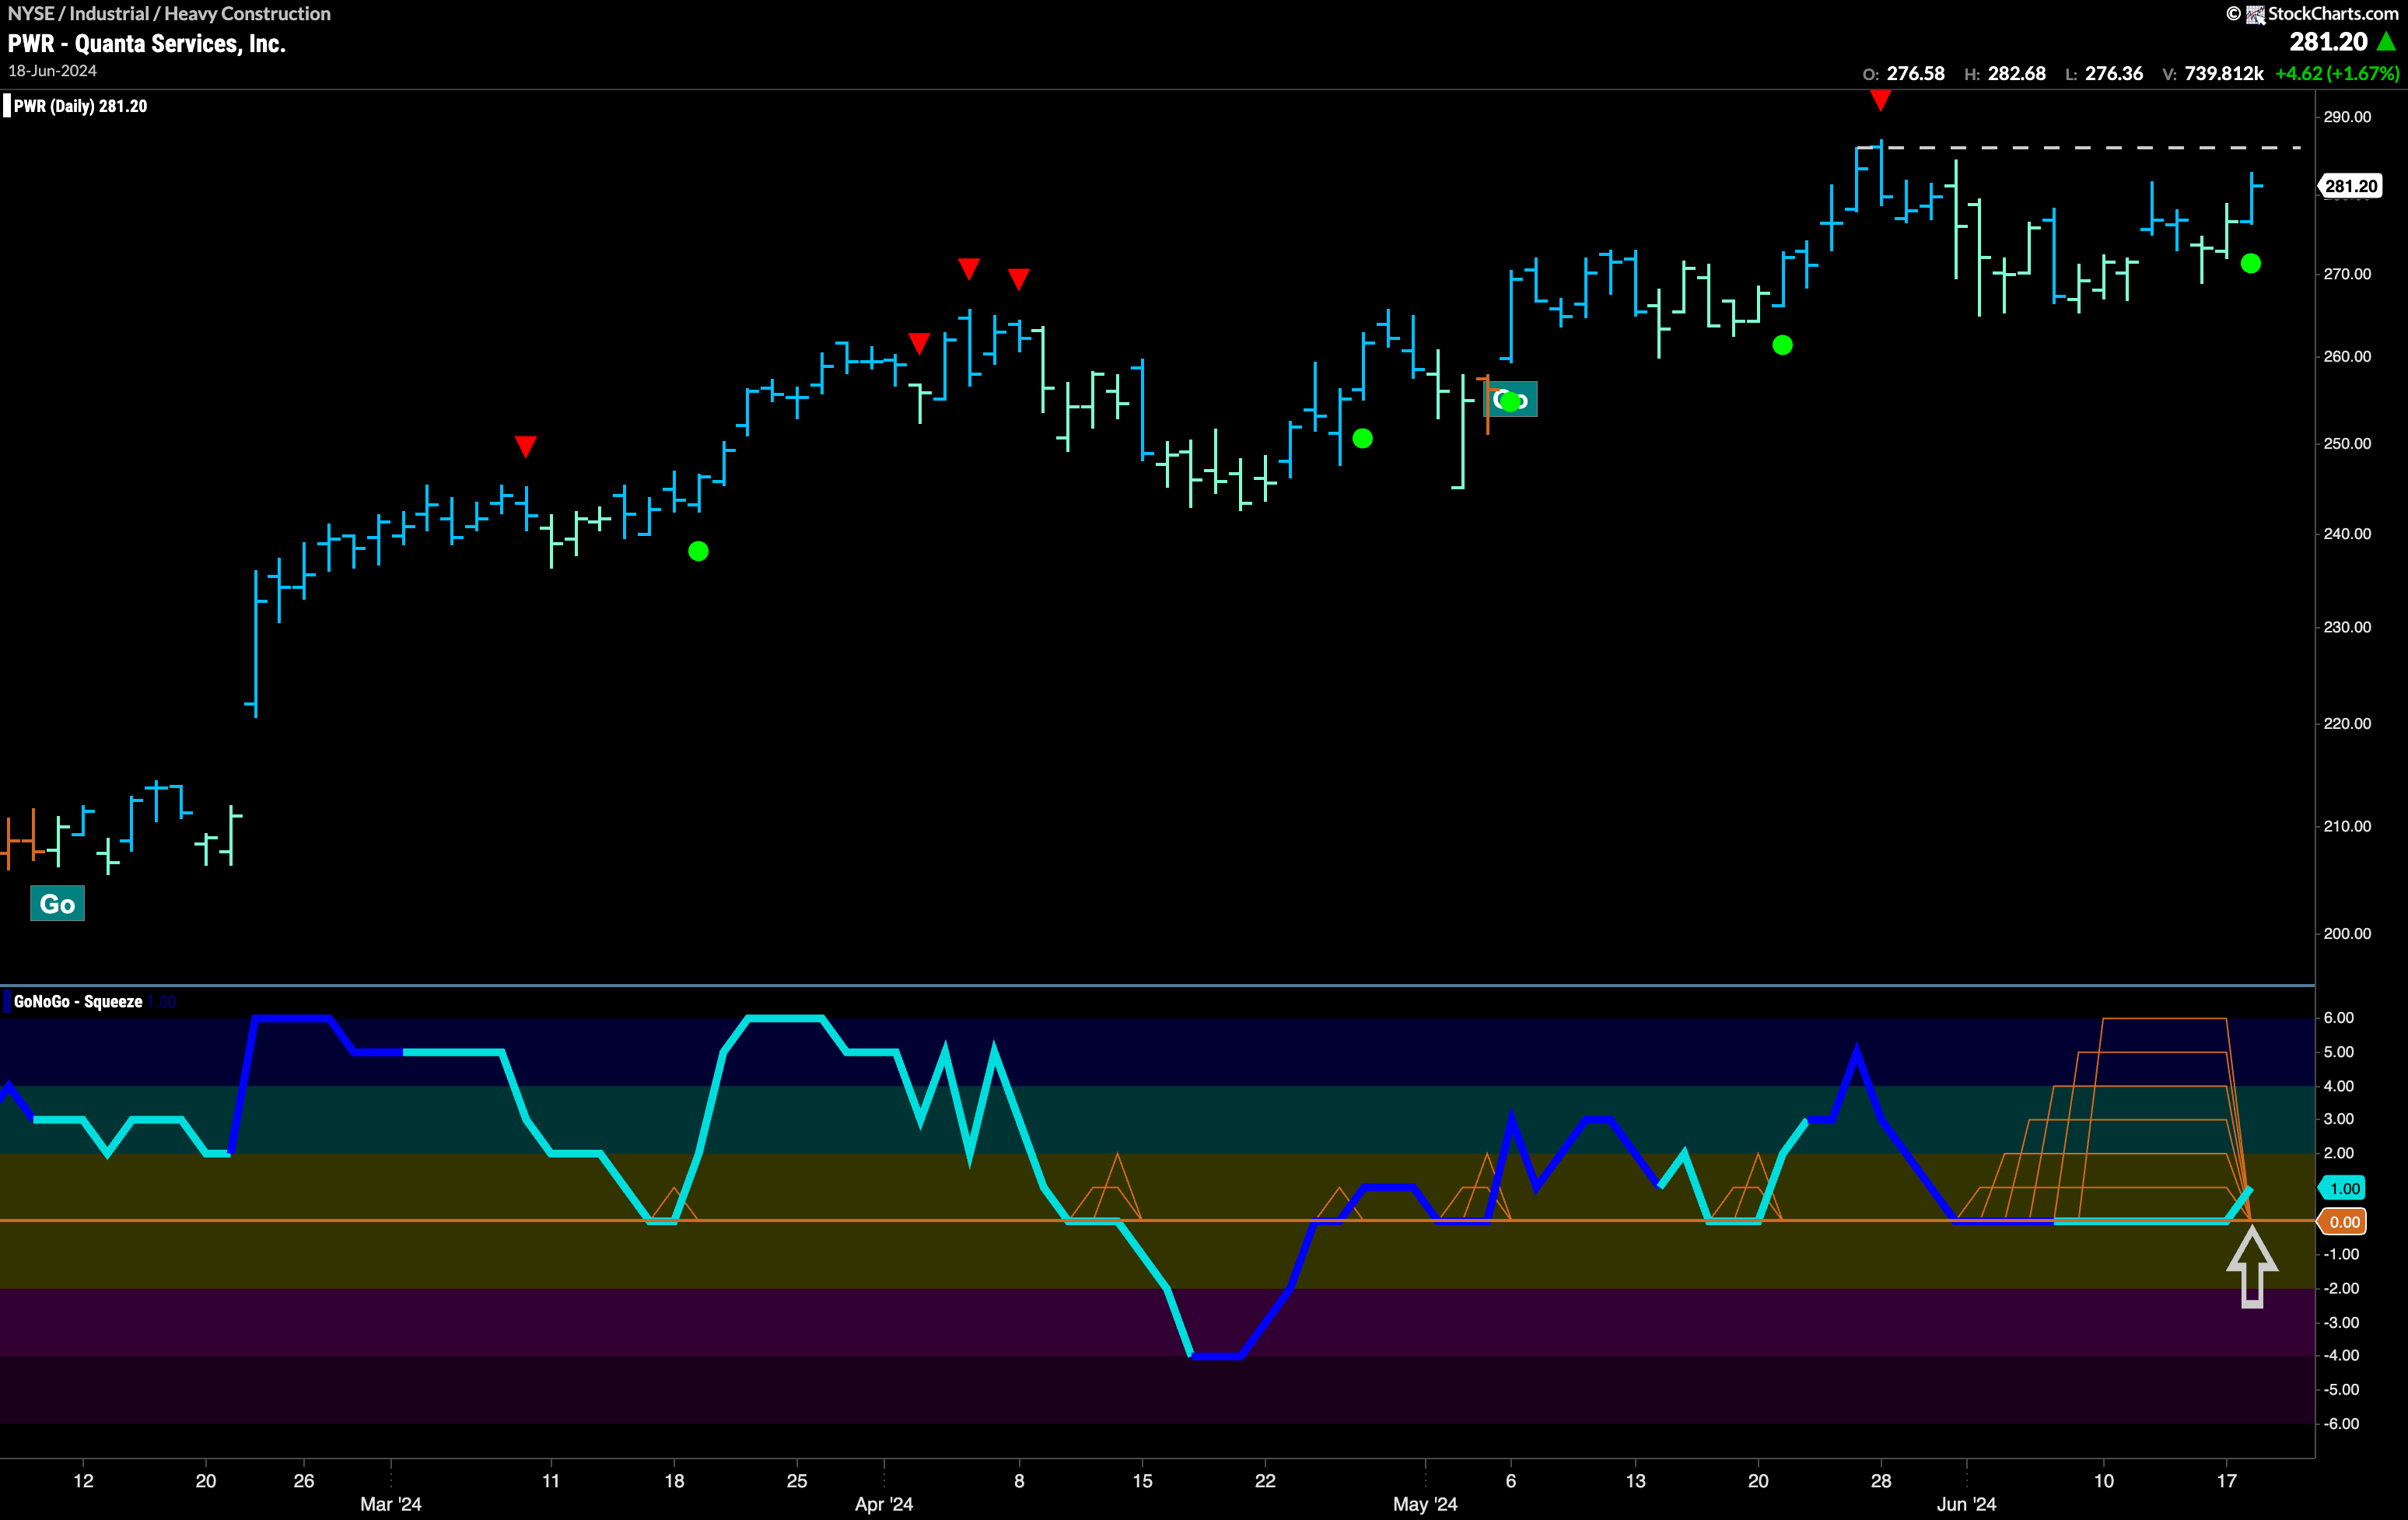
Task: Click the GoNoGo - Squeeze panel label
Action: pyautogui.click(x=78, y=1001)
